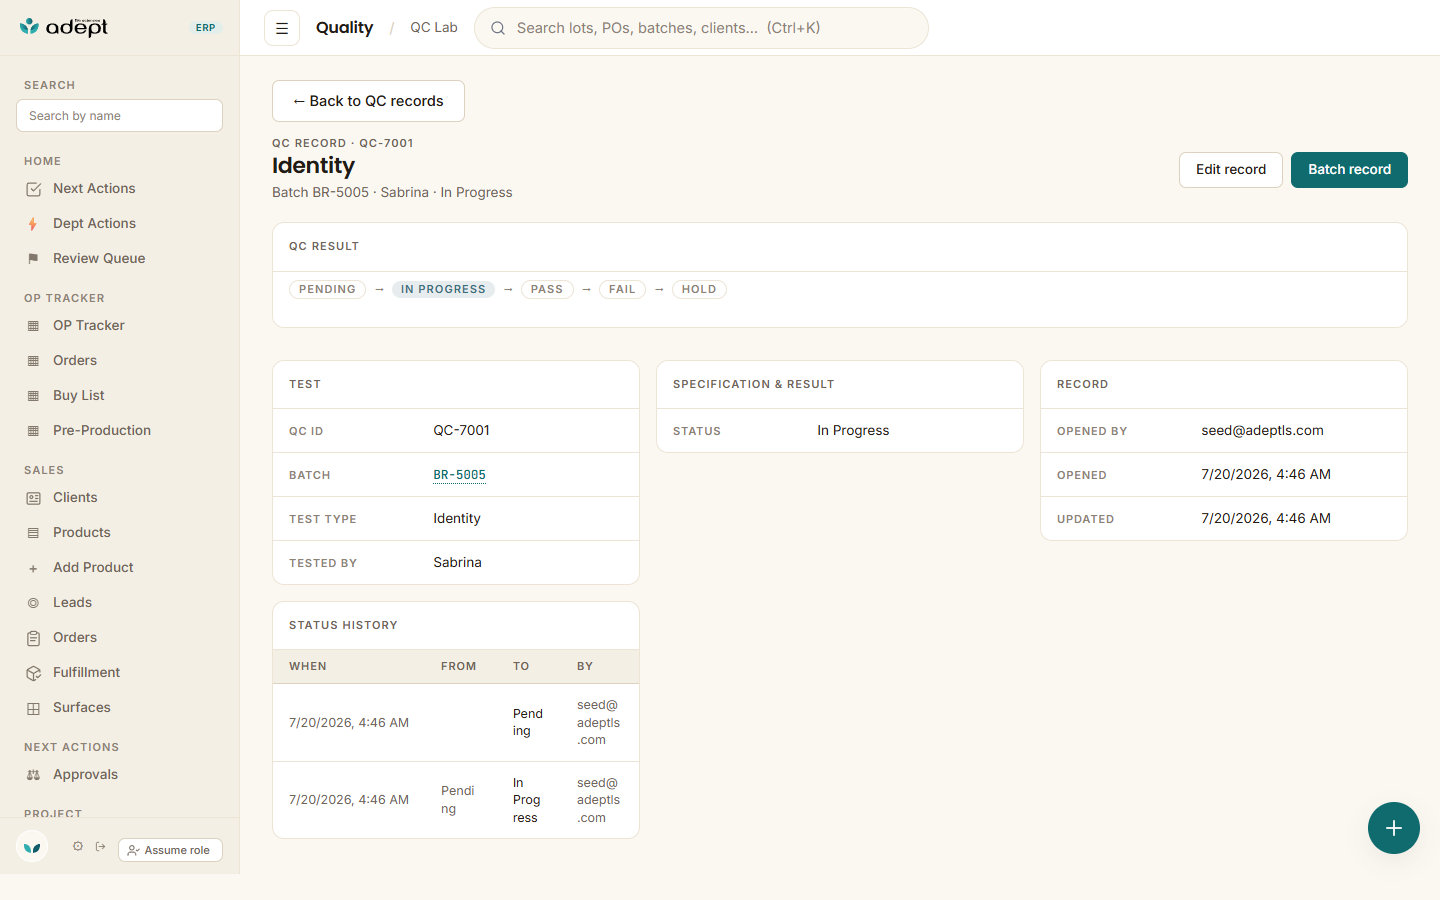Click the Opened By value seed@adeptls.com
1440x900 pixels.
1262,431
